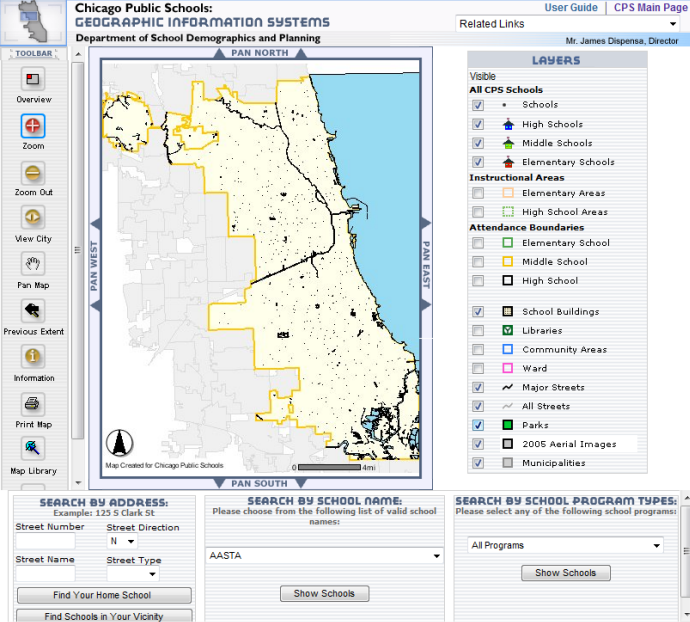Open the Map Library icon
The width and height of the screenshot is (690, 622).
33,449
